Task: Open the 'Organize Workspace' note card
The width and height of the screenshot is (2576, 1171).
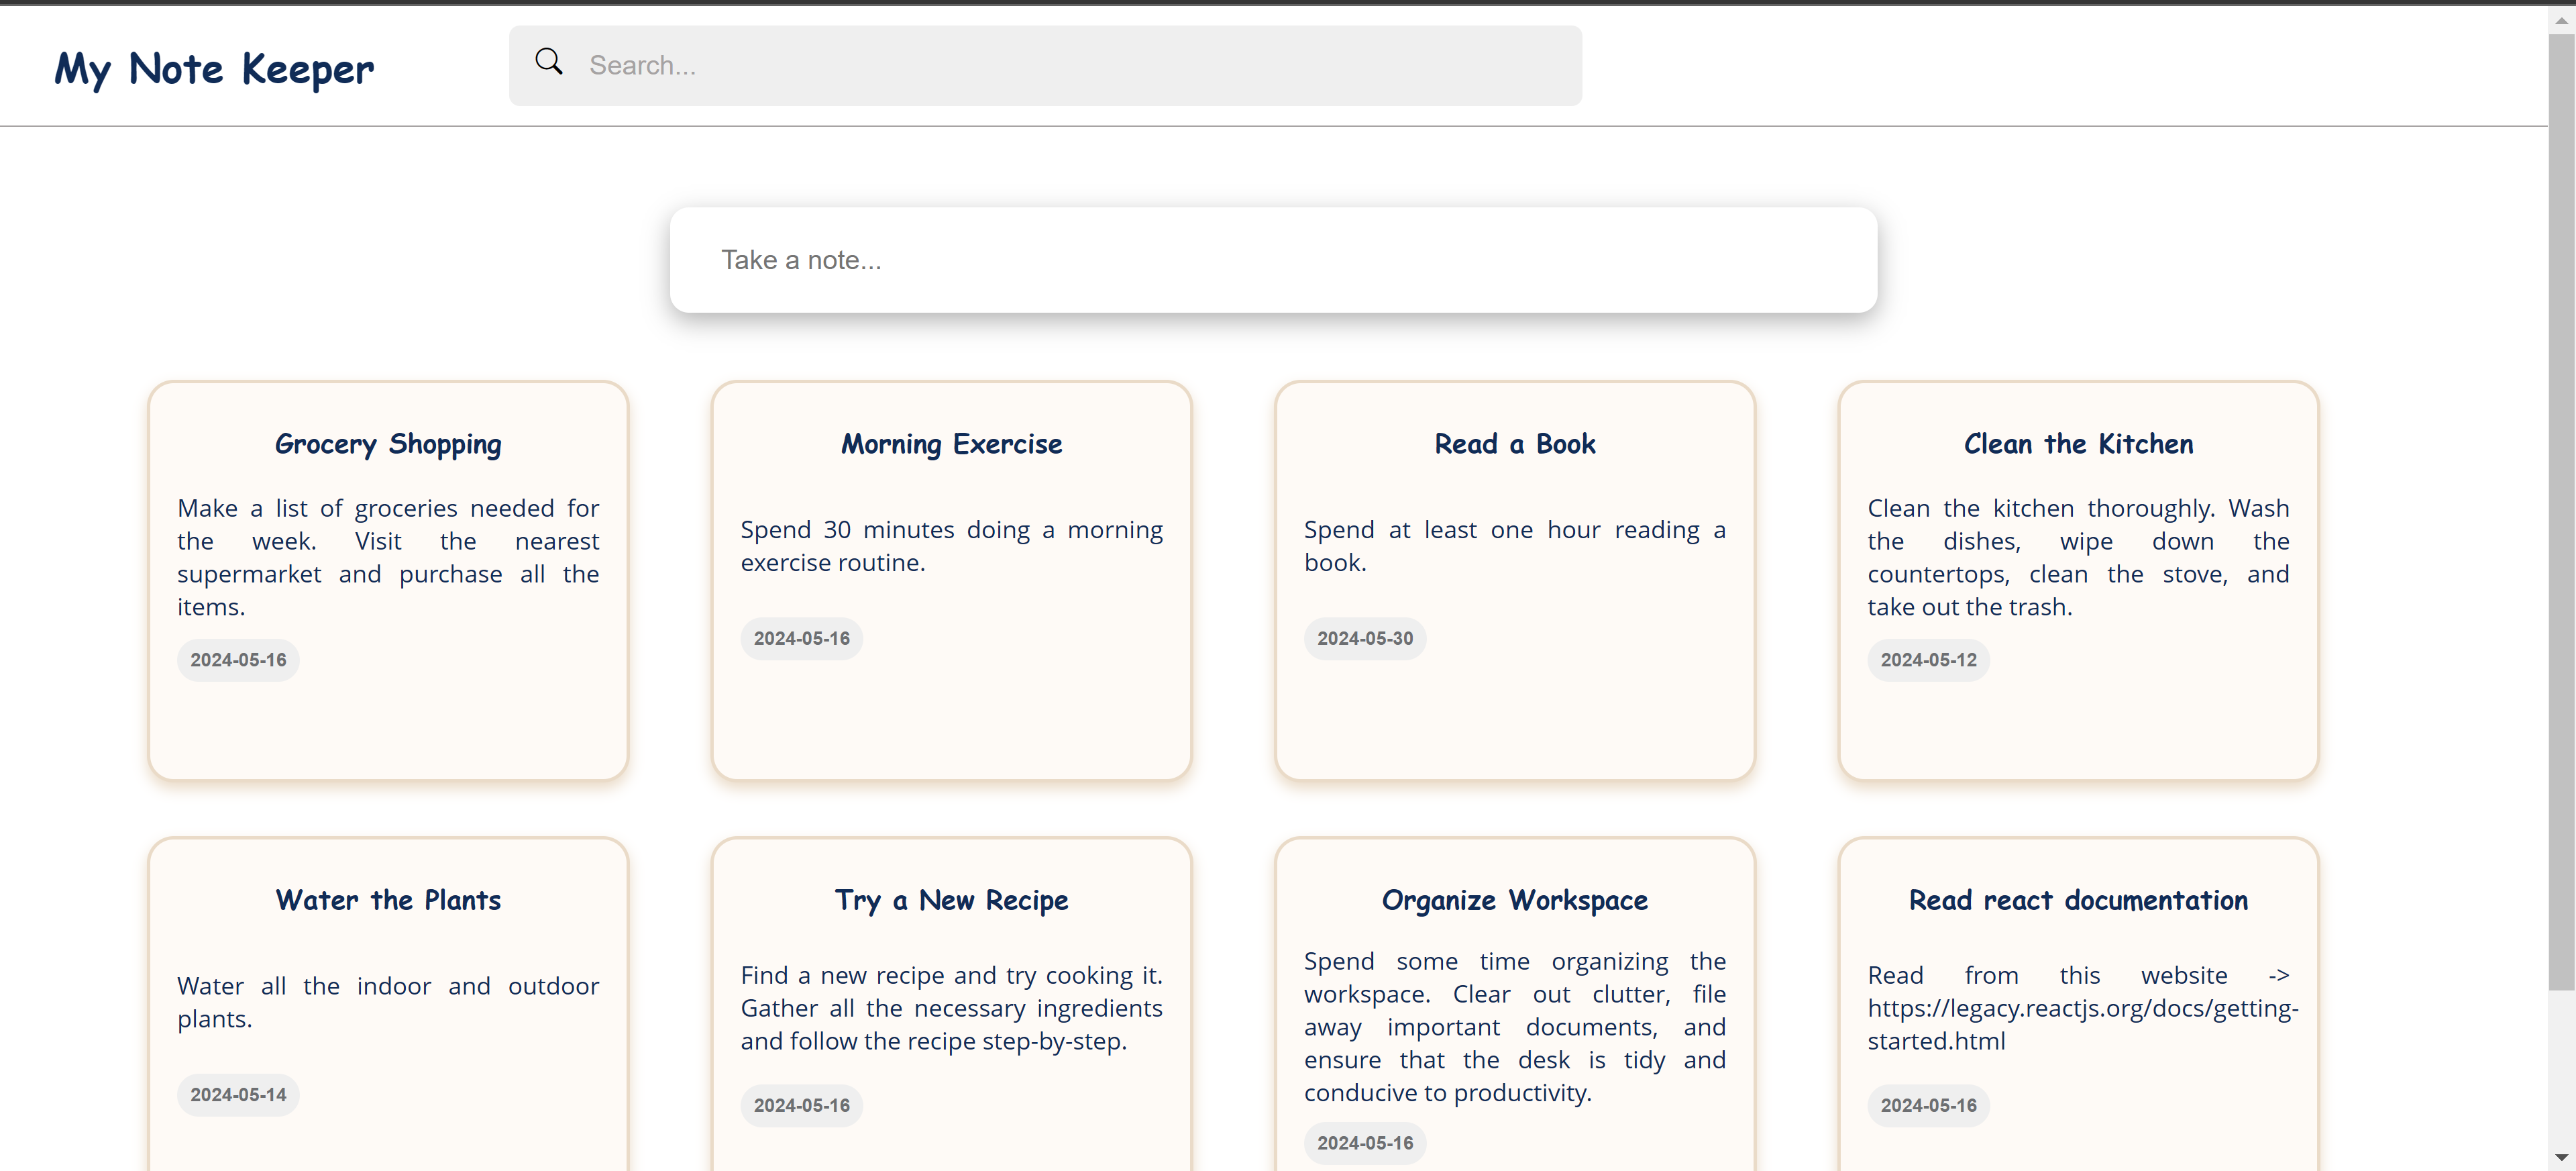Action: (x=1514, y=1000)
